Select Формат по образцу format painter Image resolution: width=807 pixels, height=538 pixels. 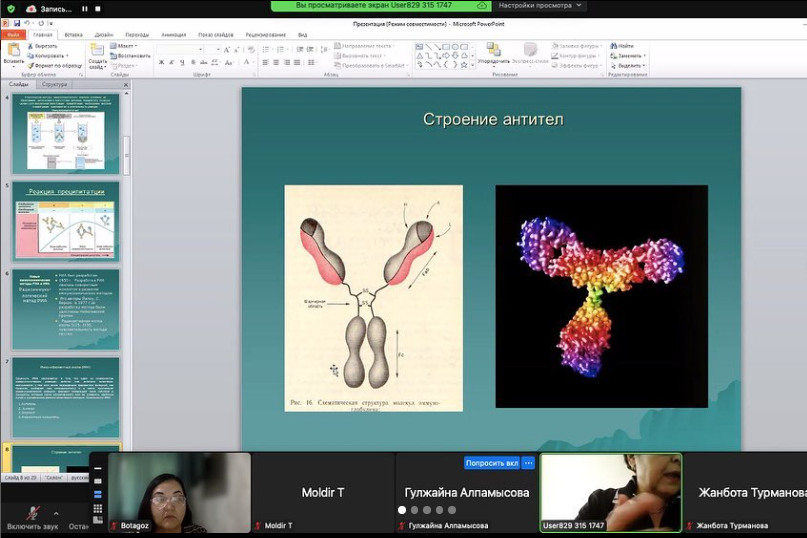(x=57, y=65)
